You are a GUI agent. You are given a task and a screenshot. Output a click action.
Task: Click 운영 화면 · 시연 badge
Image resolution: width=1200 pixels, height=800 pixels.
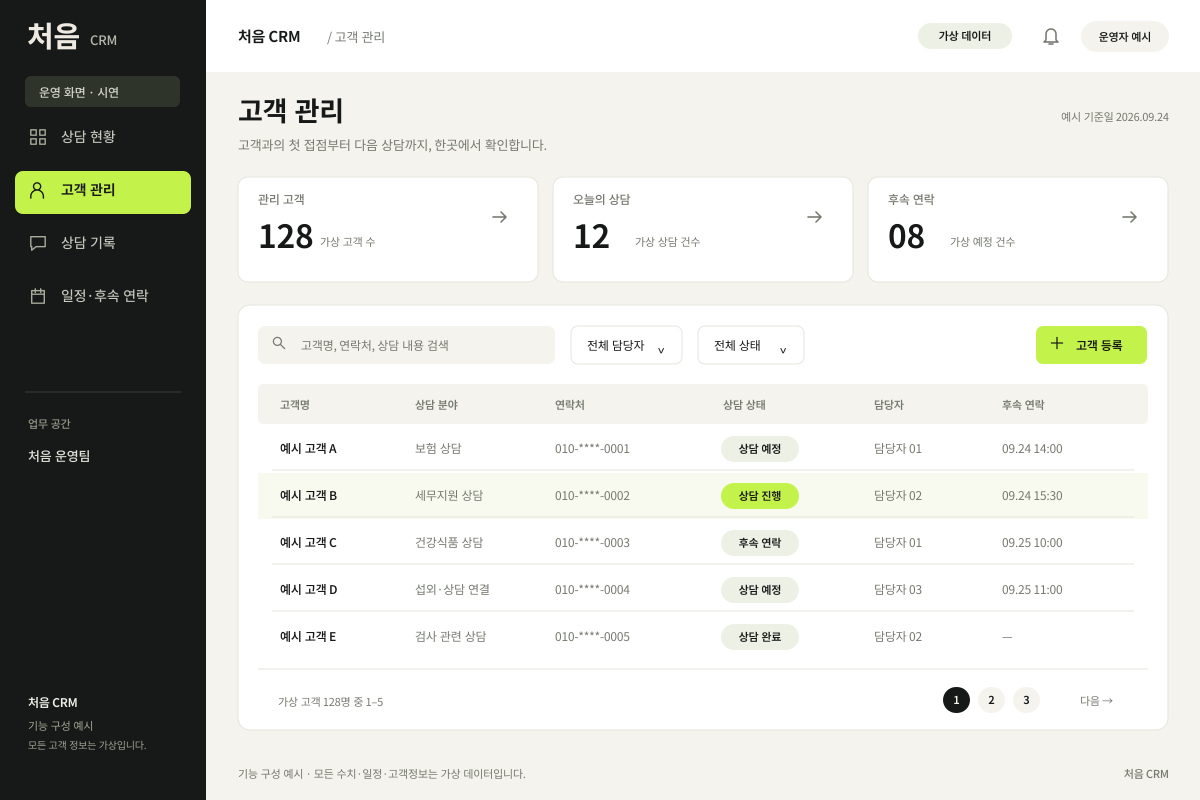pos(102,92)
